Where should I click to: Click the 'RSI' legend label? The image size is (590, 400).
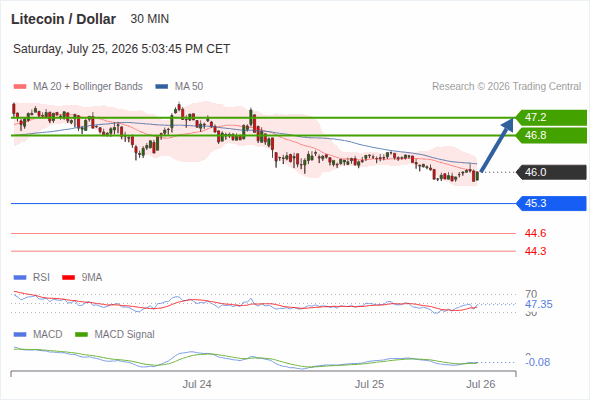pos(41,278)
